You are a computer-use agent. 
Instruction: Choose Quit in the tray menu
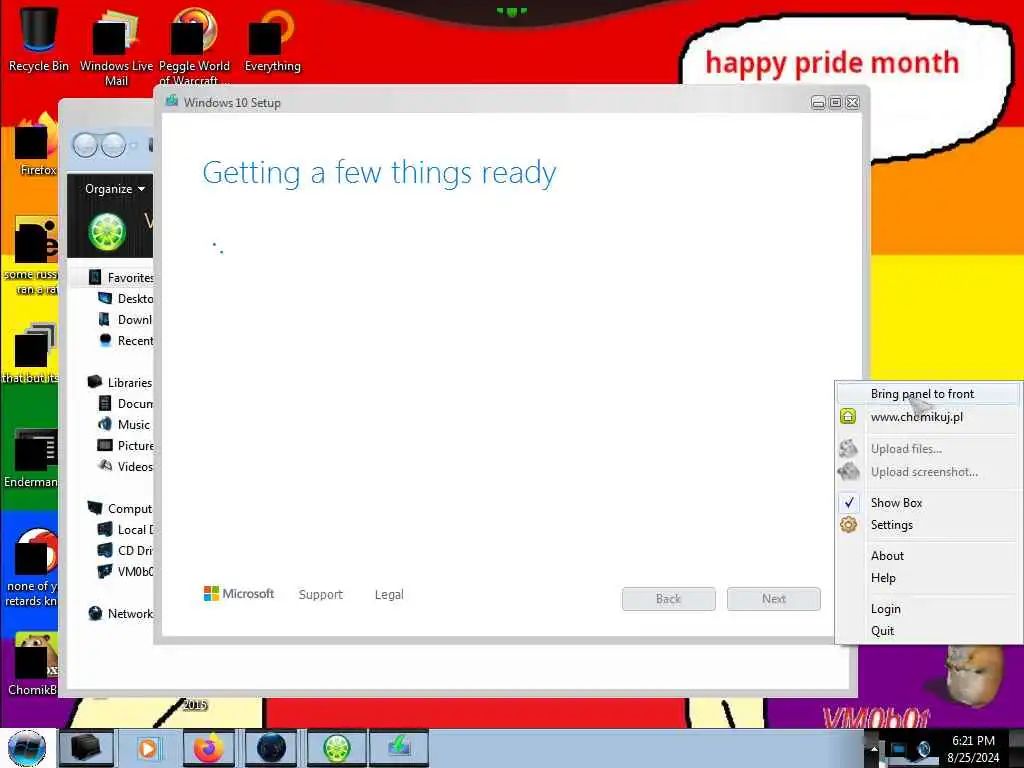pyautogui.click(x=928, y=631)
